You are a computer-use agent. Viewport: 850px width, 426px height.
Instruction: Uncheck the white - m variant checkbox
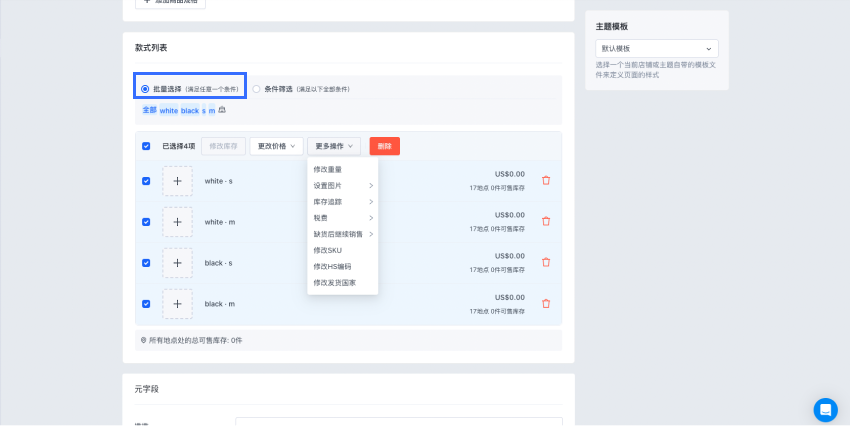pos(146,222)
